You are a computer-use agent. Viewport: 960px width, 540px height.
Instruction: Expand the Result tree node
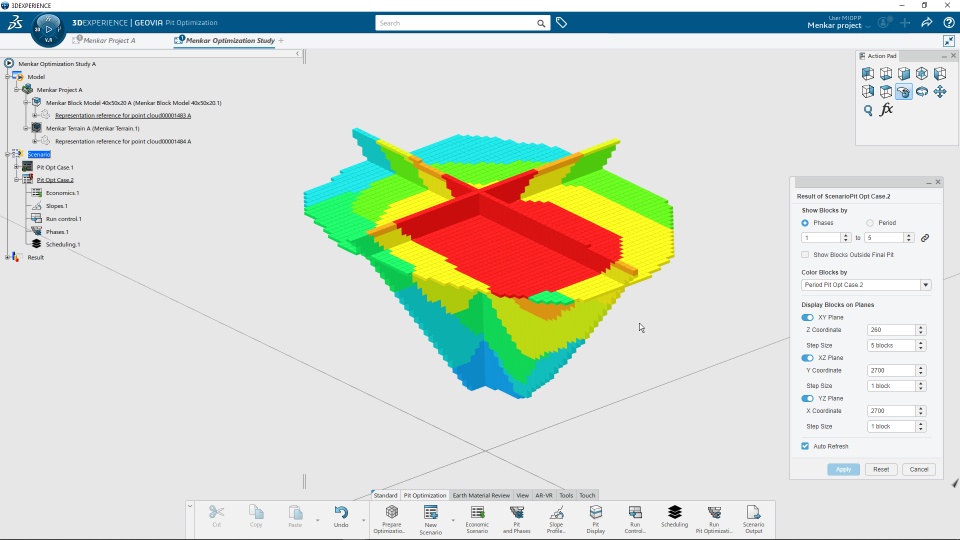click(x=7, y=257)
